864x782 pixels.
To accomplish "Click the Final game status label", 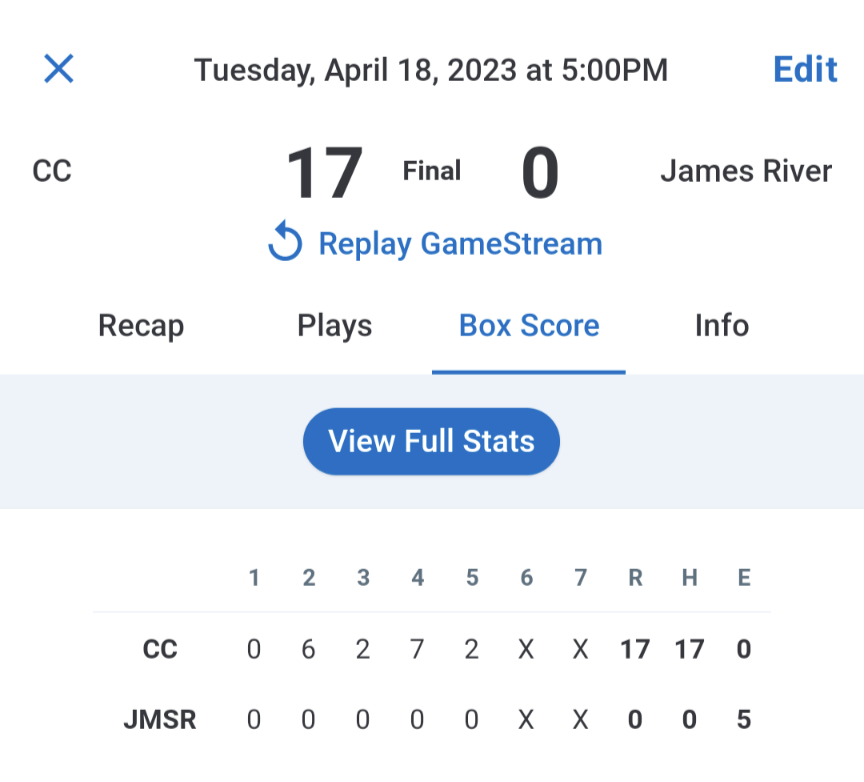I will (432, 171).
